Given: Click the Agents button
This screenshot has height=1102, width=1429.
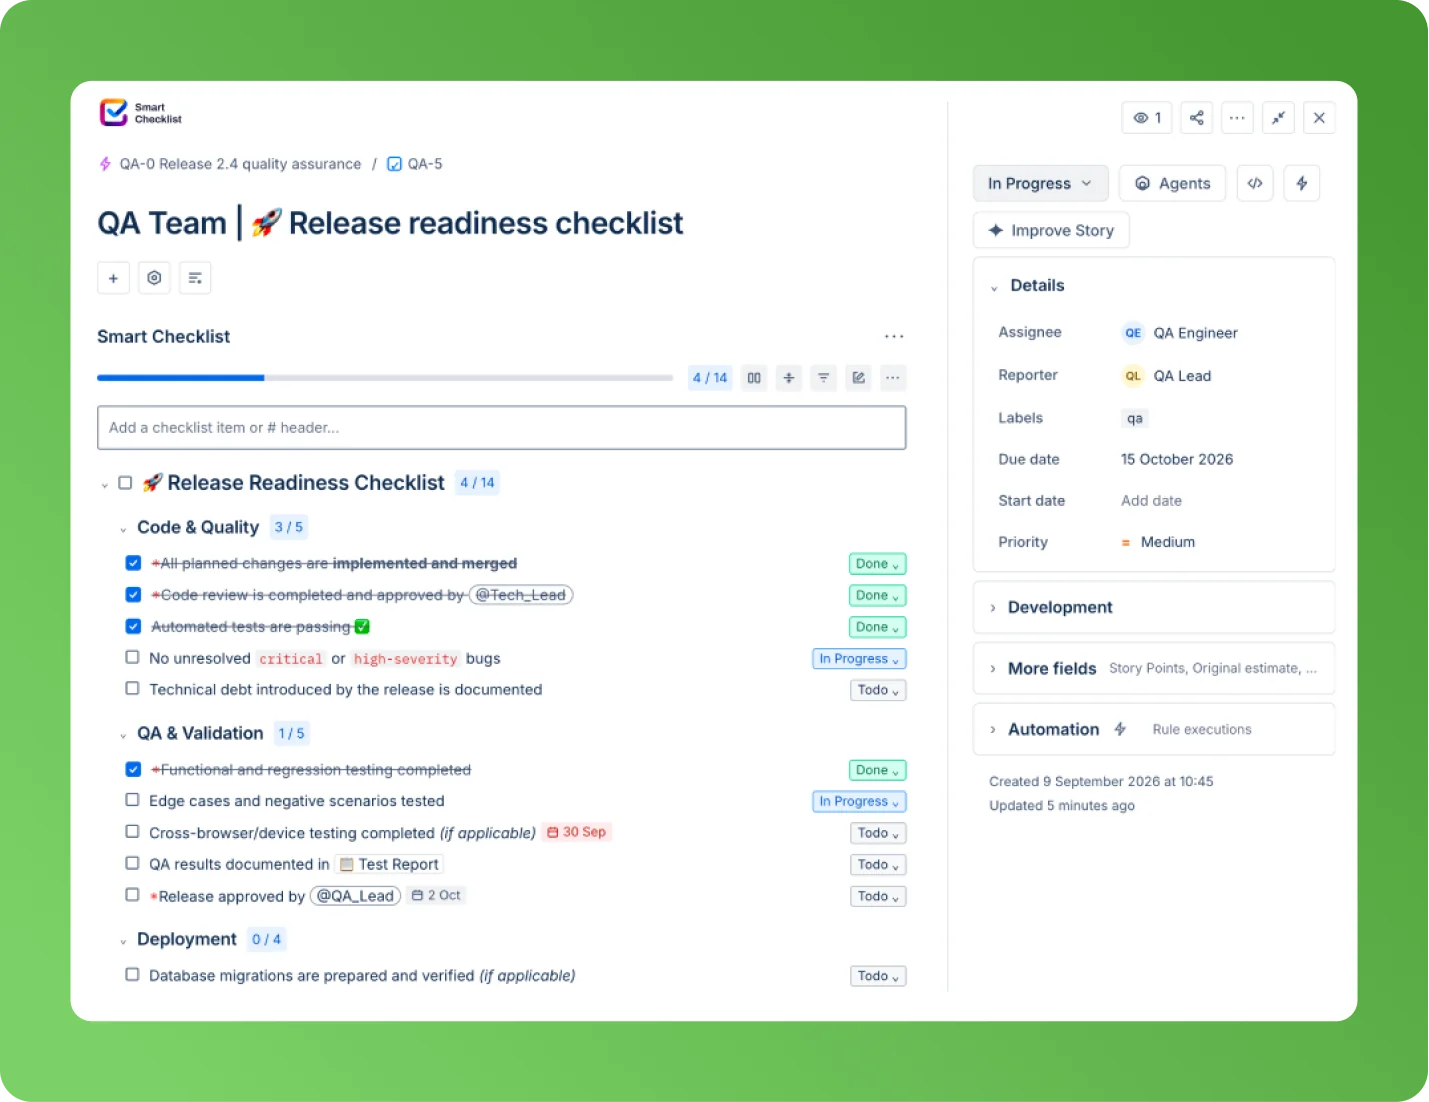Looking at the screenshot, I should pyautogui.click(x=1172, y=183).
